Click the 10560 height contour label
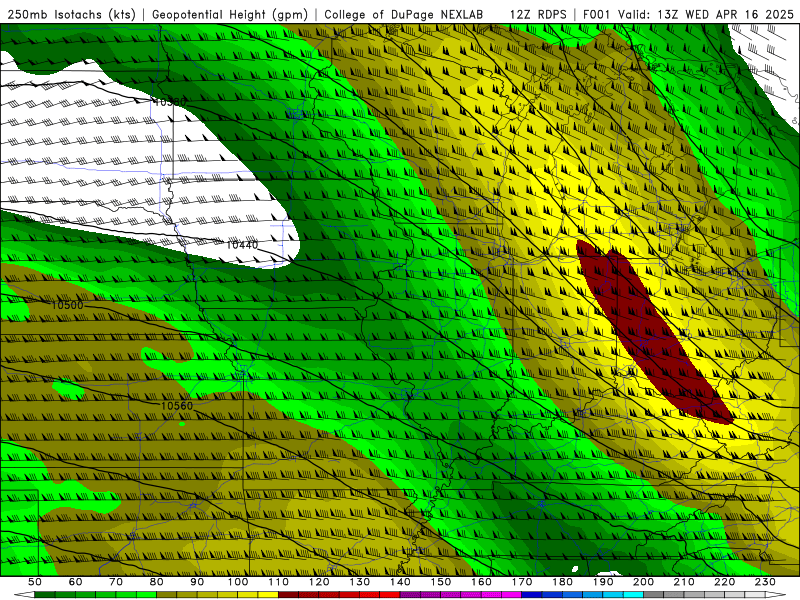The height and width of the screenshot is (600, 800). (177, 406)
